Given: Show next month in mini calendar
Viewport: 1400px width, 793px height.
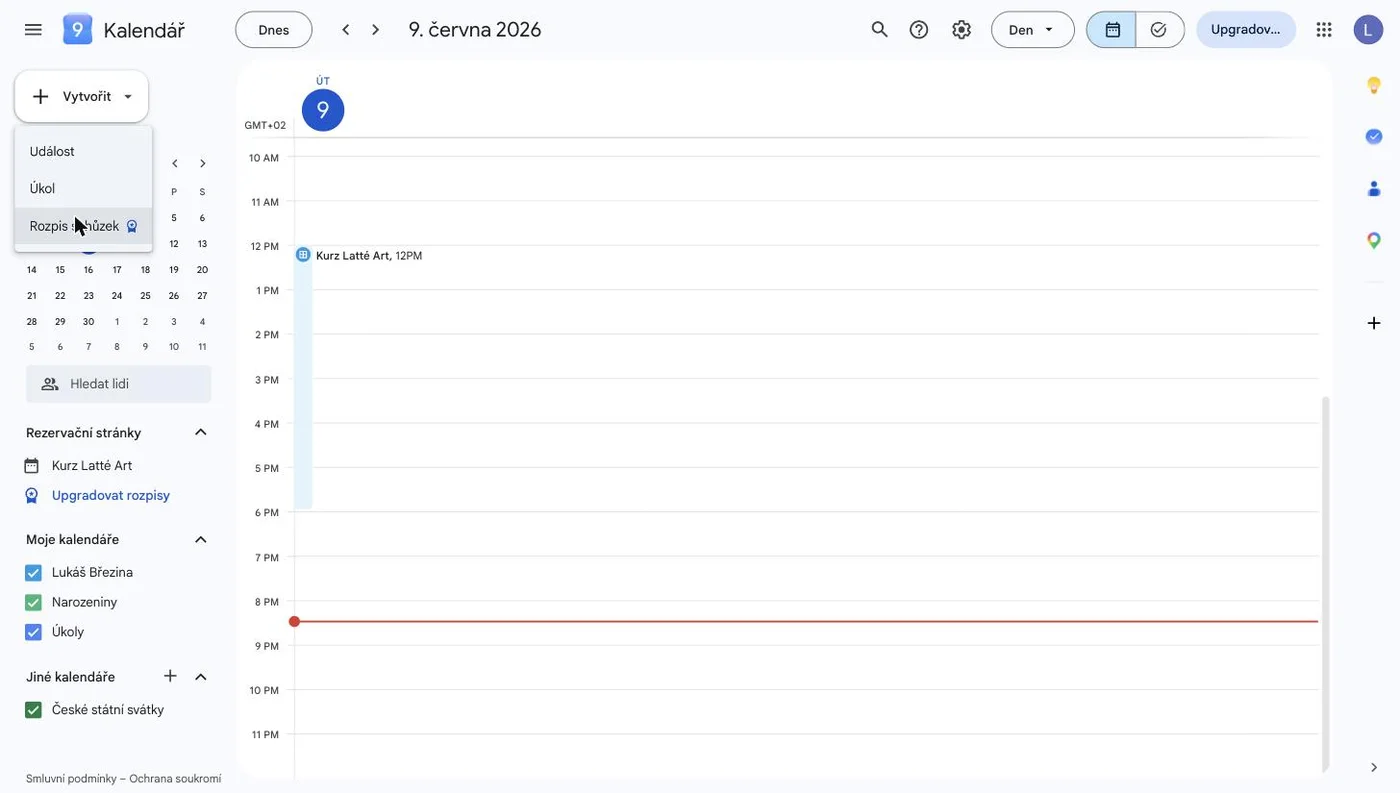Looking at the screenshot, I should pos(203,164).
